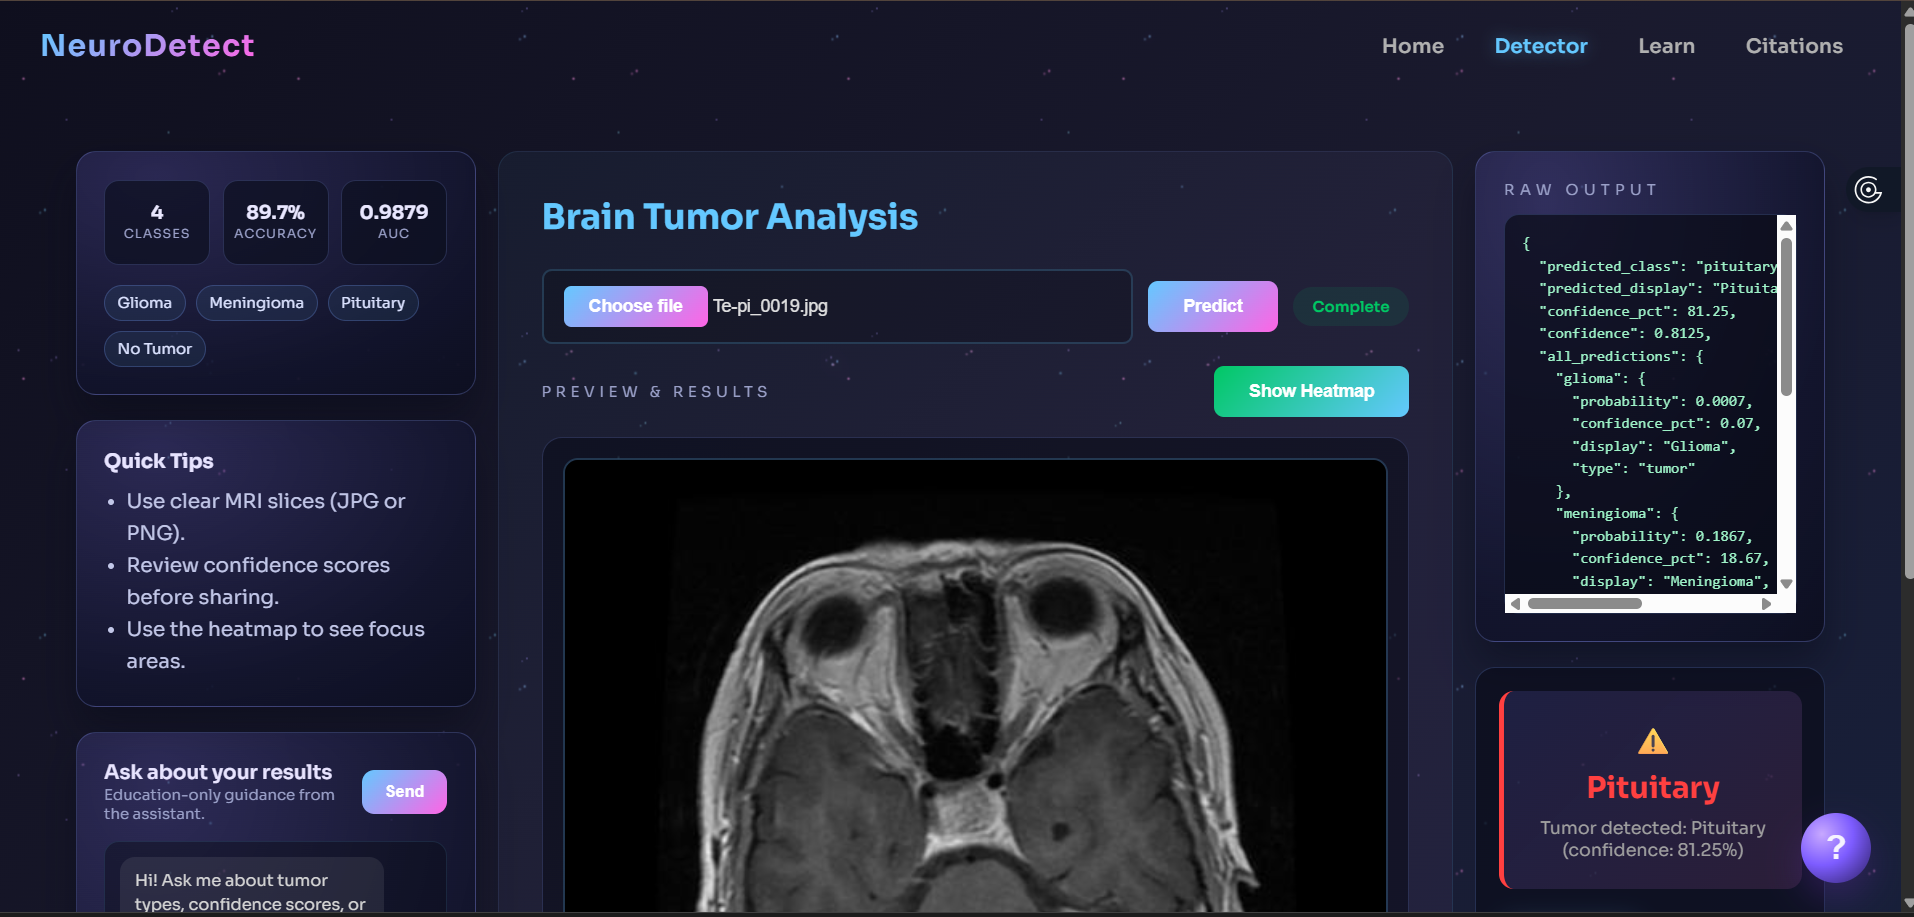Click the Brain Tumor Analysis heading
This screenshot has width=1914, height=917.
[x=729, y=217]
